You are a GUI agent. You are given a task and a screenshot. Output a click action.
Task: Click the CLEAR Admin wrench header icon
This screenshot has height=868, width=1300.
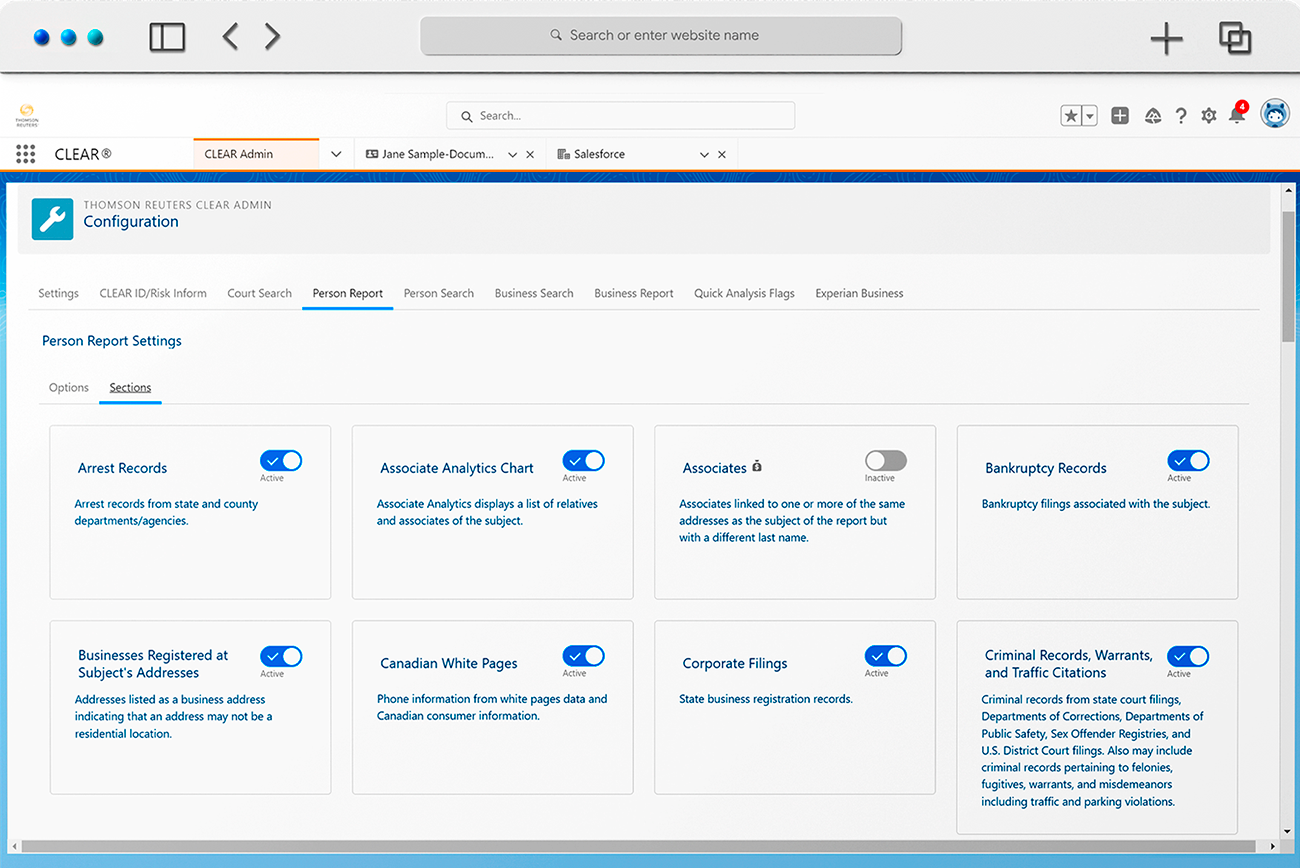[53, 218]
